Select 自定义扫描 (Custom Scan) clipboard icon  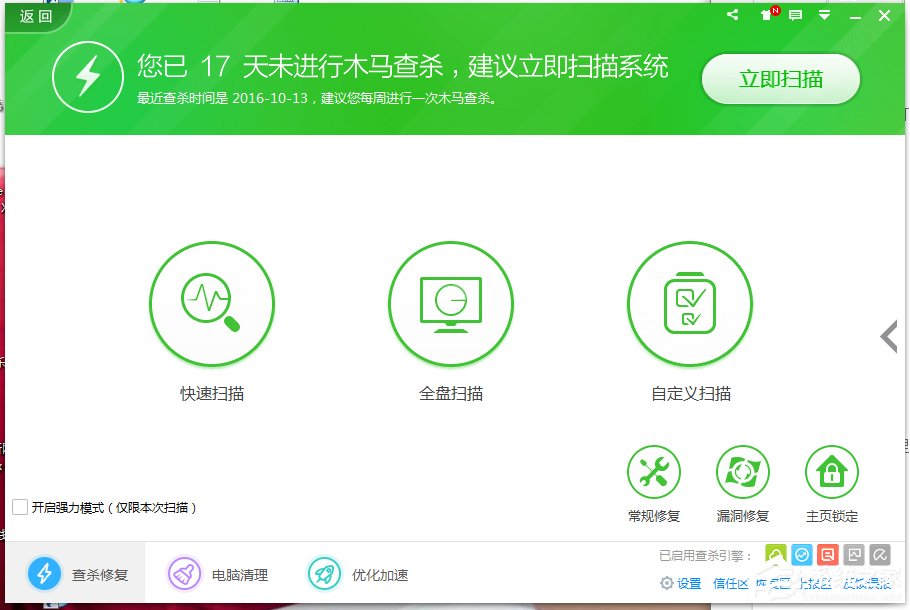[x=689, y=303]
